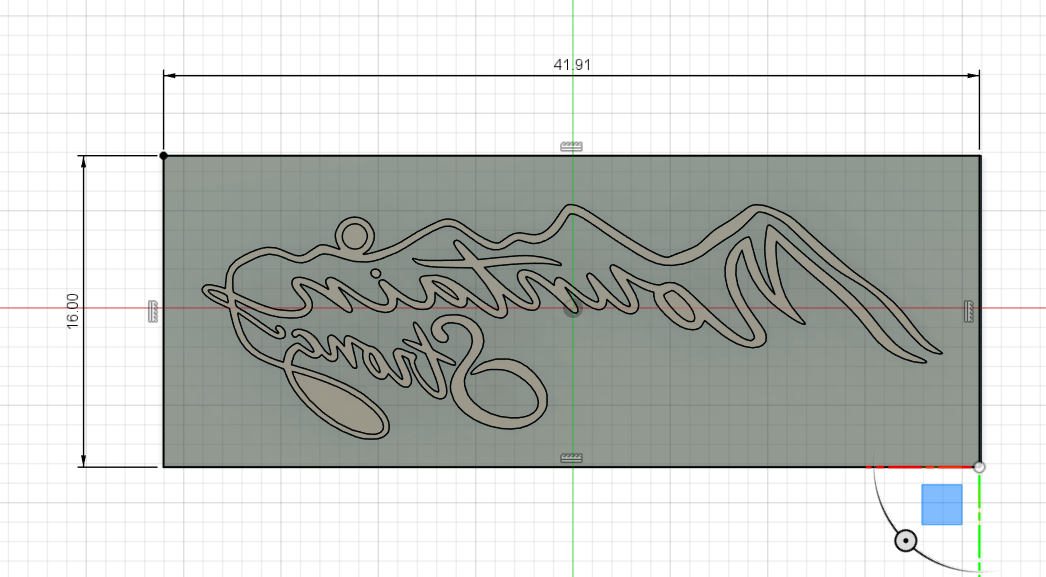Select the black sketch point at rectangle's top-left corner
Image resolution: width=1046 pixels, height=577 pixels.
coord(163,155)
